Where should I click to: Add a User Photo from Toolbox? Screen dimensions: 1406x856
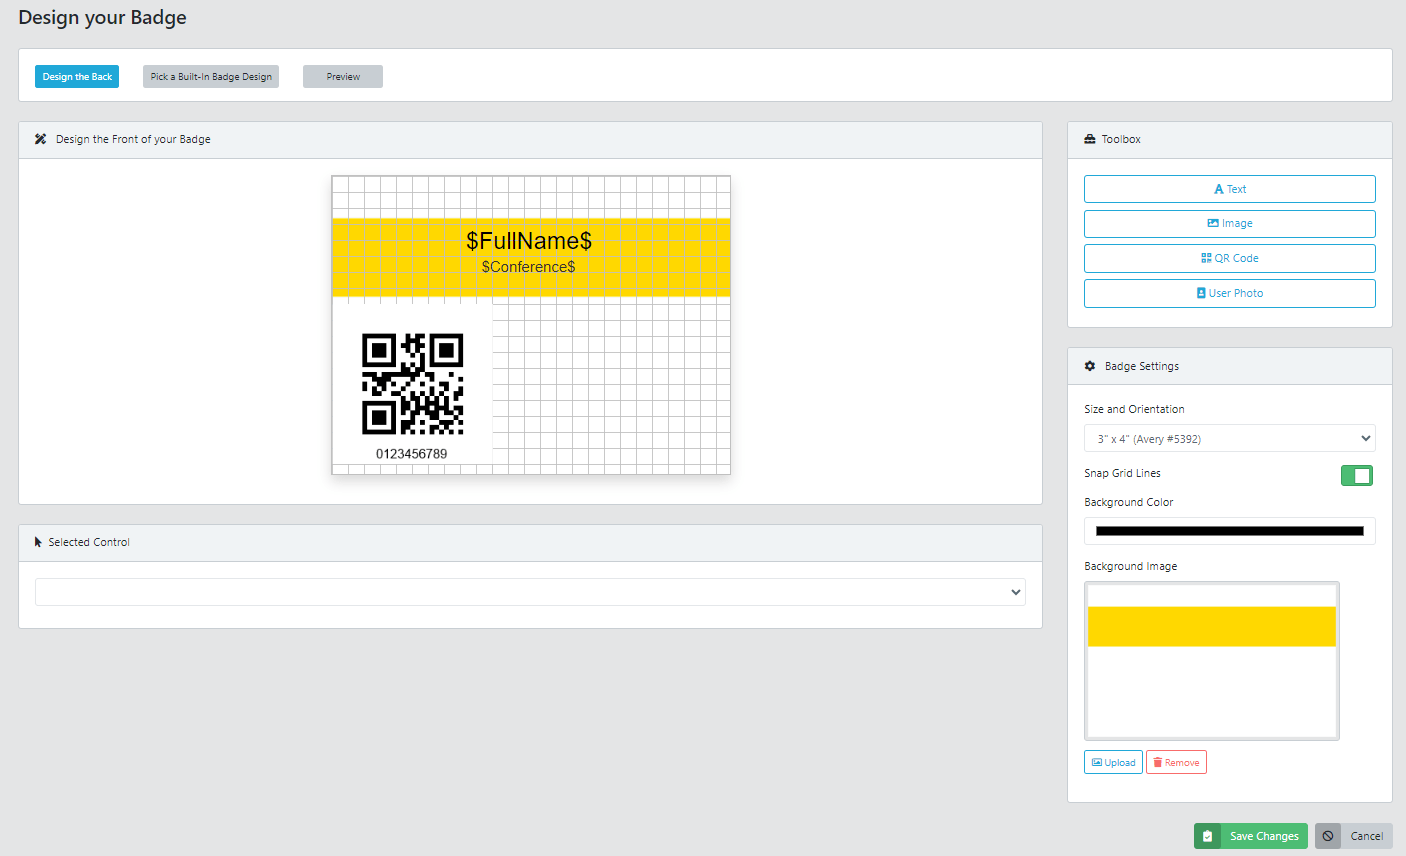[x=1230, y=293]
